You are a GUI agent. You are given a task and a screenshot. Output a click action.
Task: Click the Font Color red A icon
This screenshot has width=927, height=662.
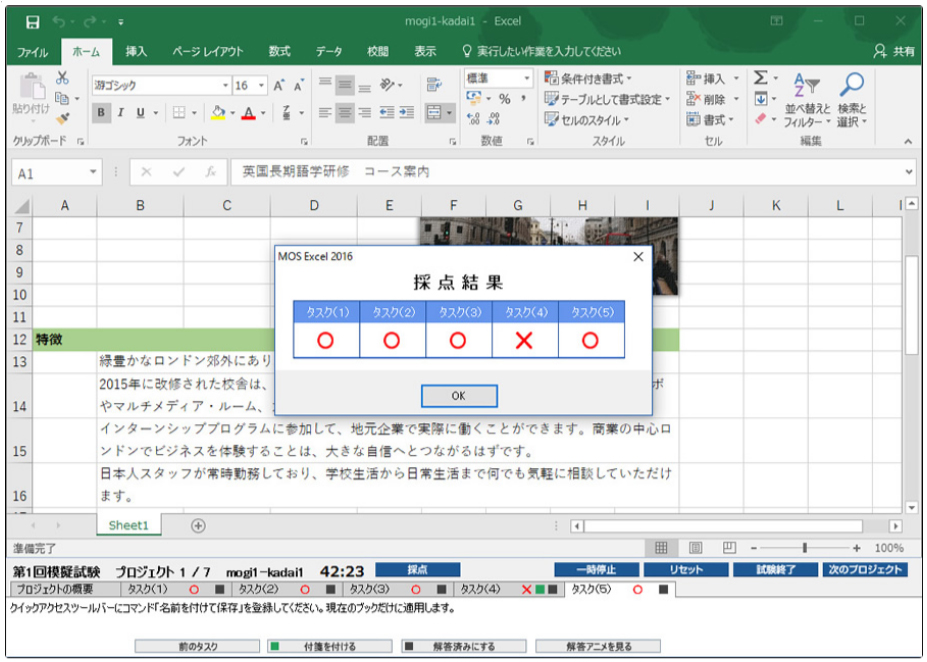click(x=249, y=112)
